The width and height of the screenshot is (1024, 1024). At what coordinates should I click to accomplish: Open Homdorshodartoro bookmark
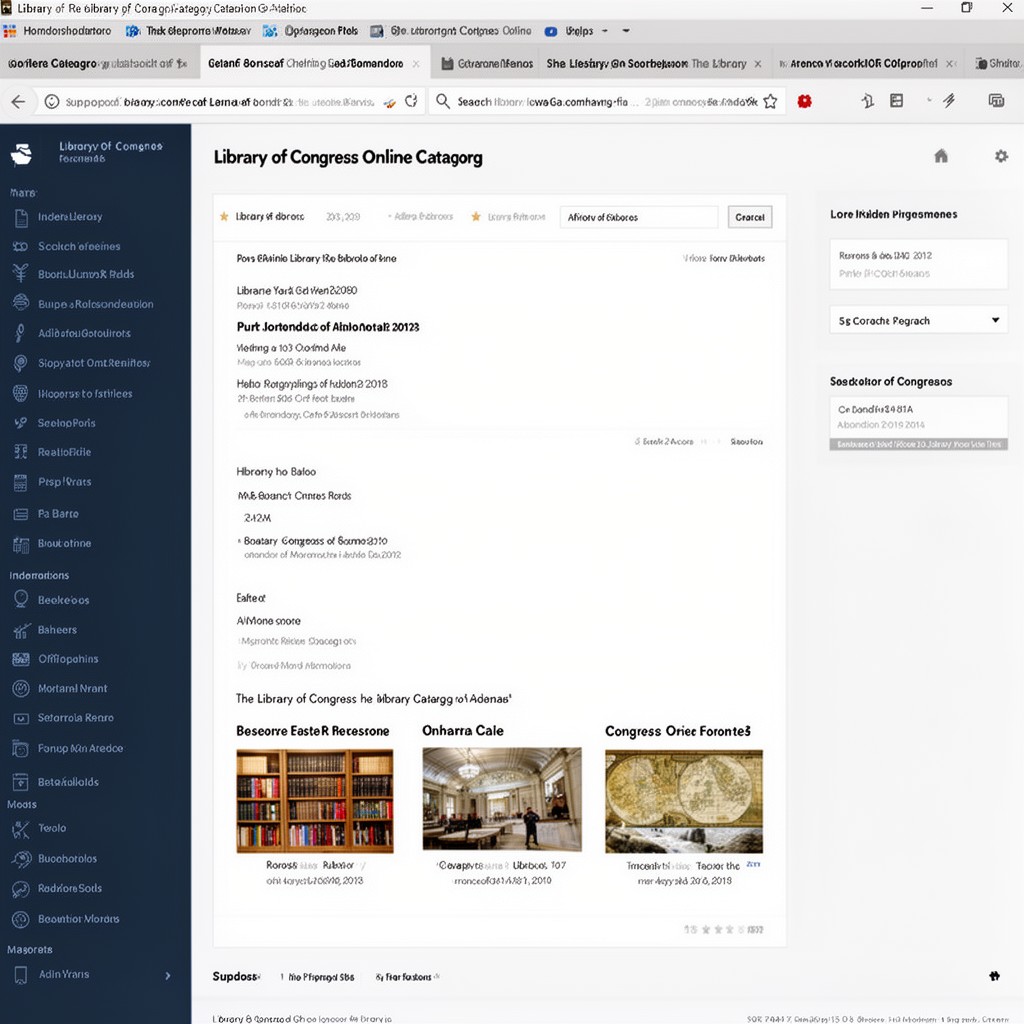click(57, 31)
